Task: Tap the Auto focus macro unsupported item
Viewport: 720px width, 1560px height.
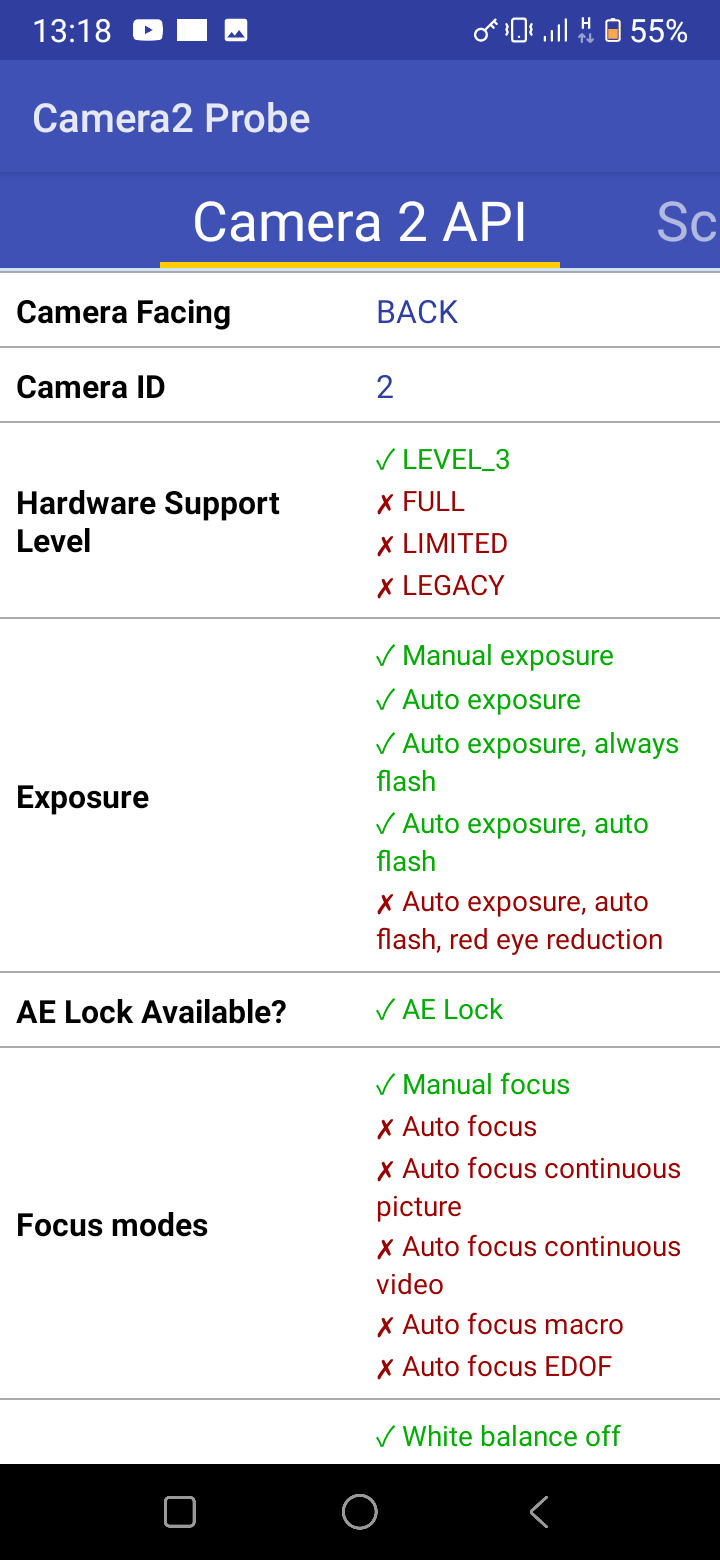Action: pyautogui.click(x=500, y=1325)
